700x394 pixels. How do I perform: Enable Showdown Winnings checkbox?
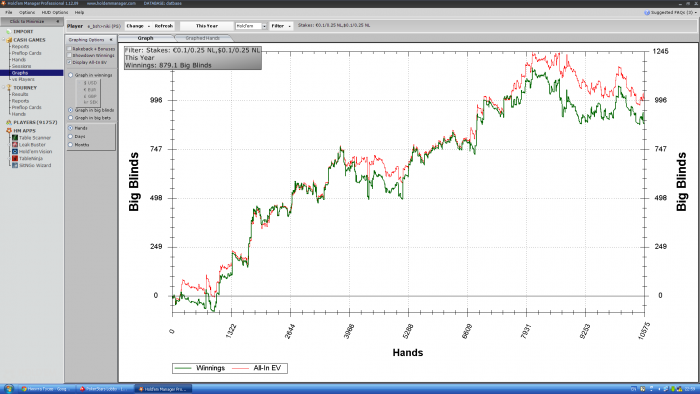[x=69, y=55]
